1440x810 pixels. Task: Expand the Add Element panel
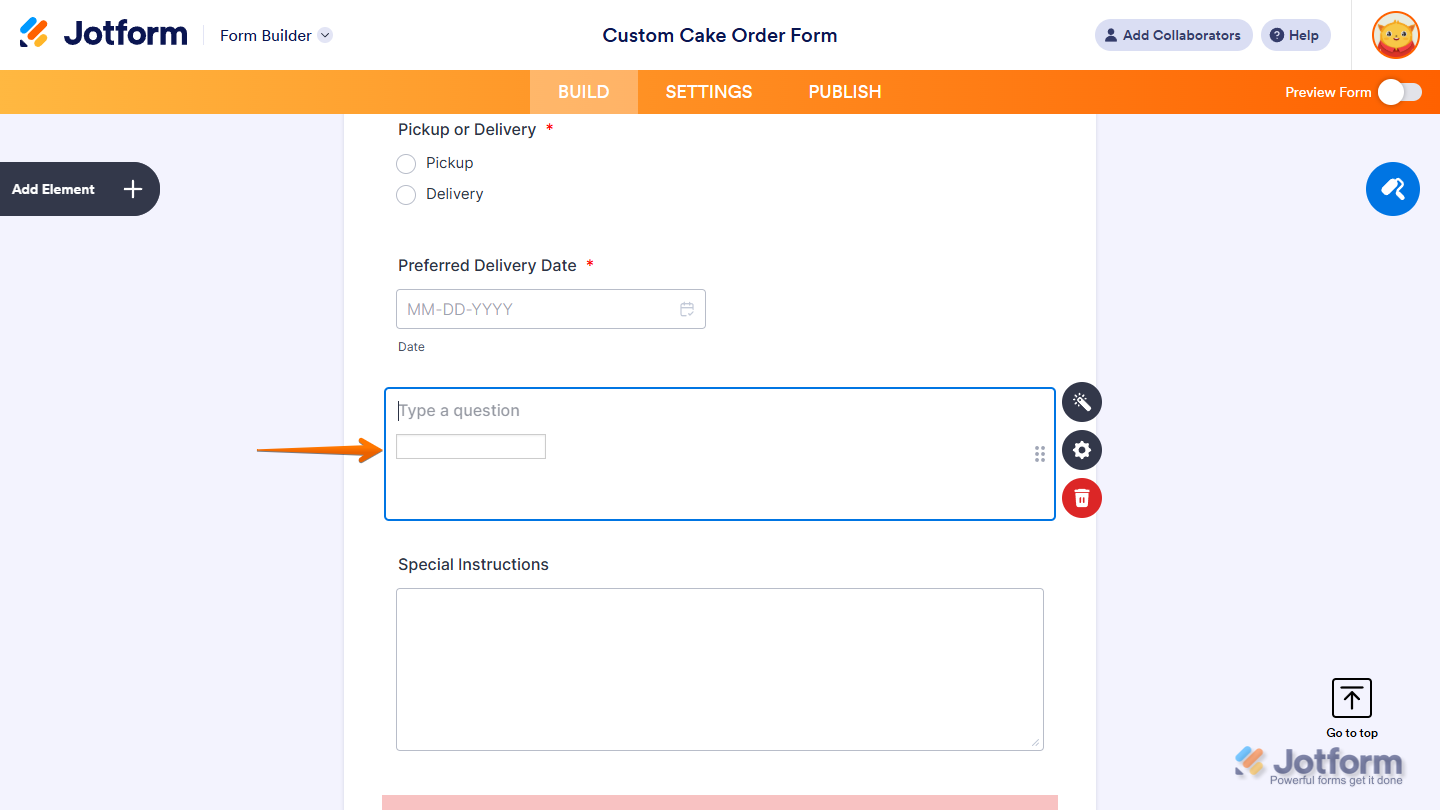[79, 189]
